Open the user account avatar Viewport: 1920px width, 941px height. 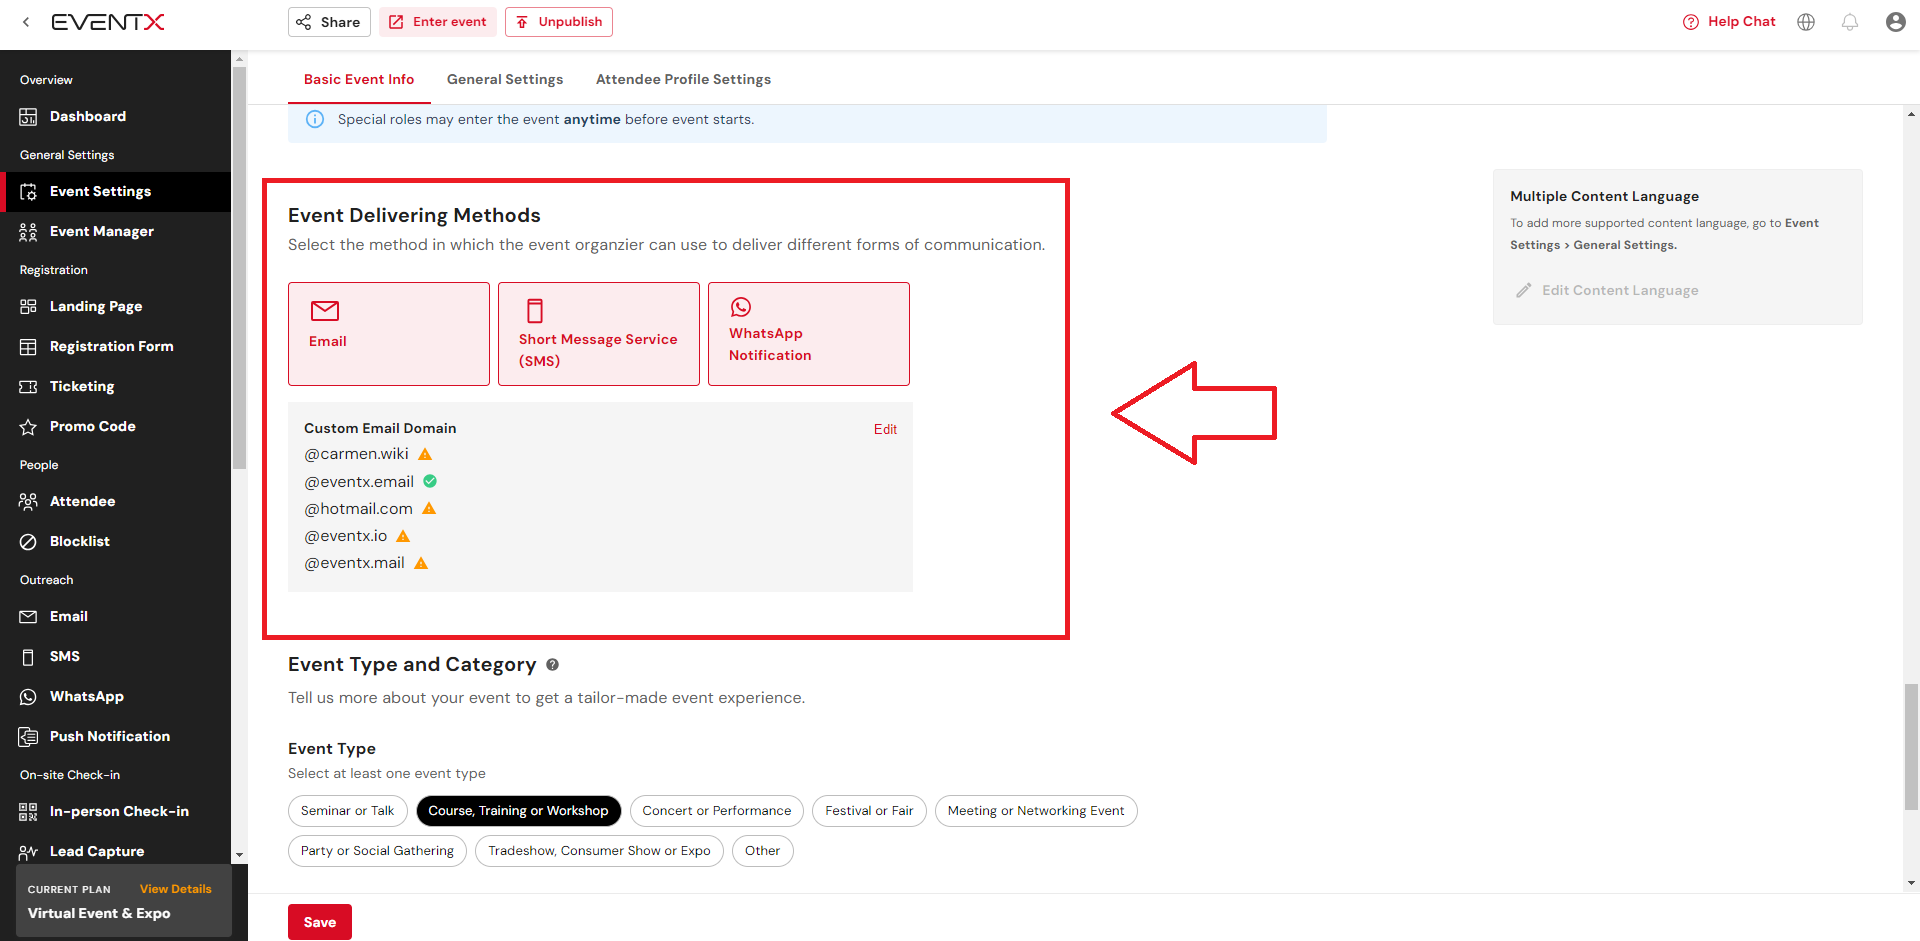coord(1895,22)
